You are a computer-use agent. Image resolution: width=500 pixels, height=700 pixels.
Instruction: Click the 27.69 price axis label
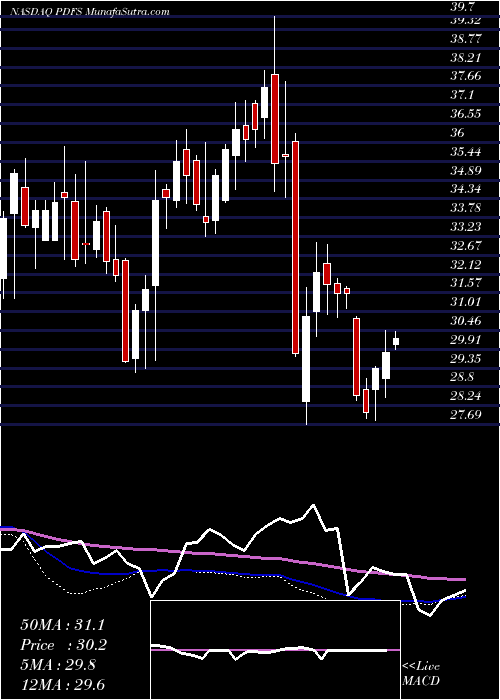tap(467, 415)
